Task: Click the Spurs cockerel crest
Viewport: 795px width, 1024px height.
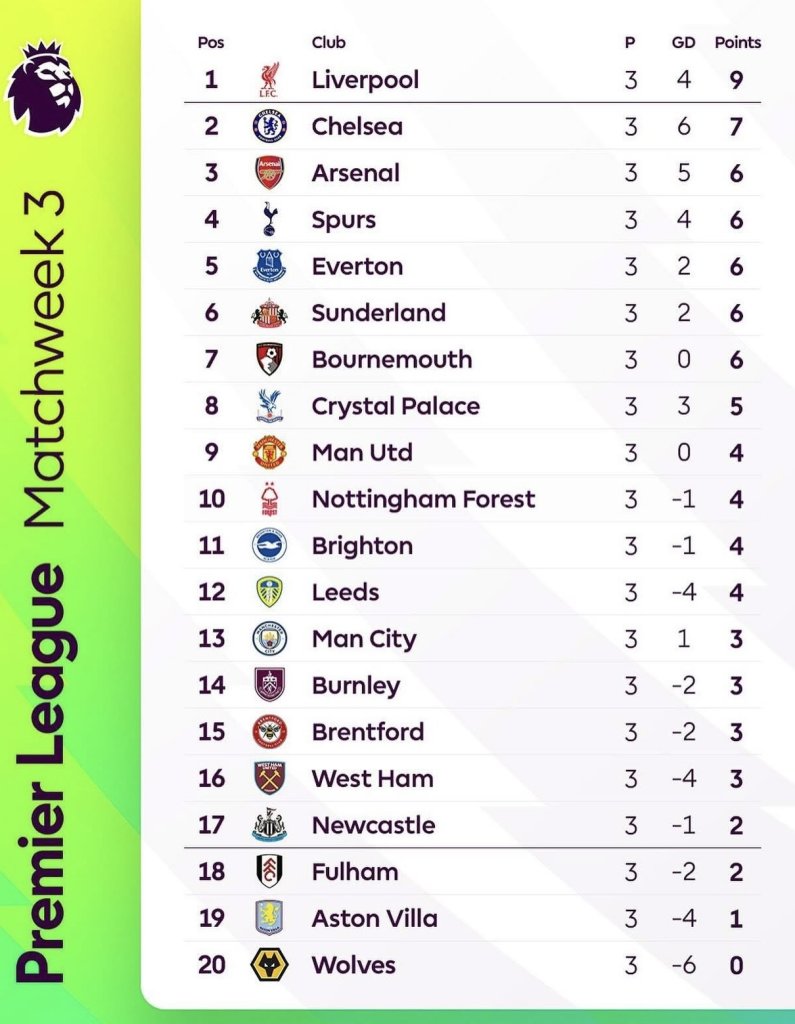Action: tap(269, 219)
